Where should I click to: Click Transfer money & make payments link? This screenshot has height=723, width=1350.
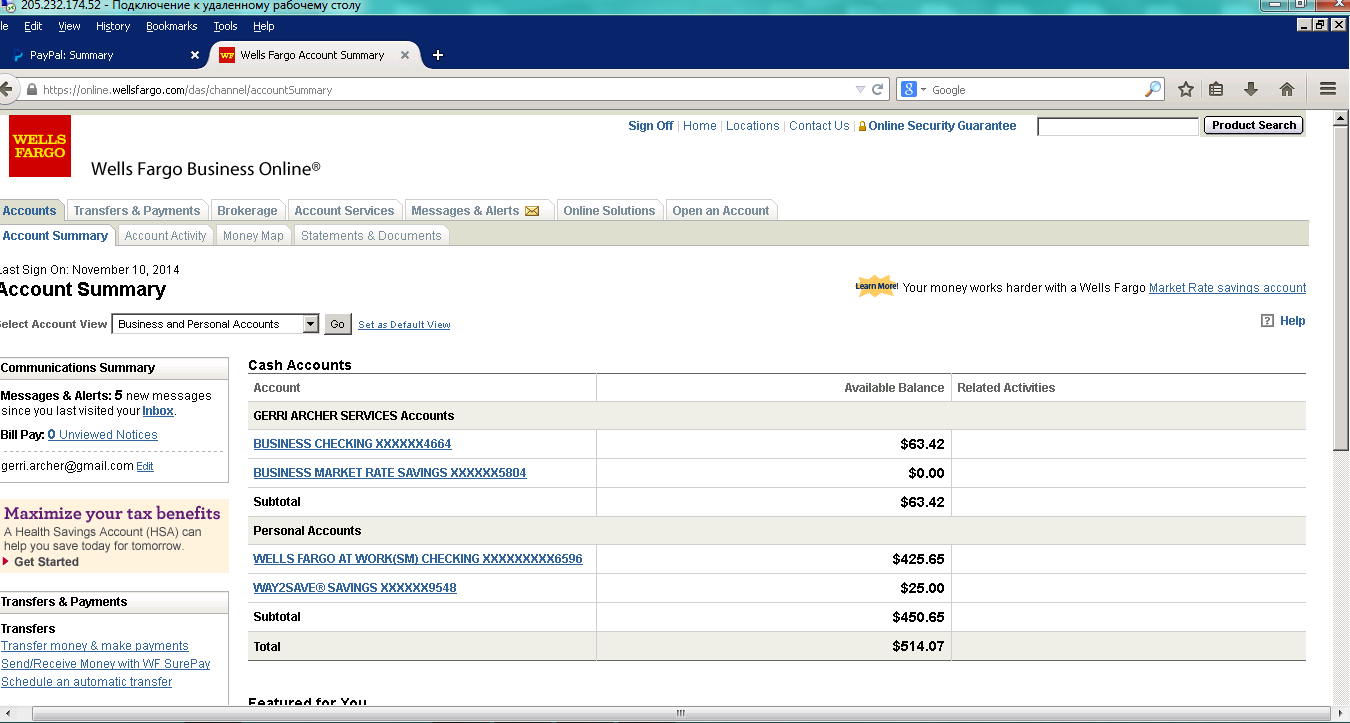click(95, 646)
